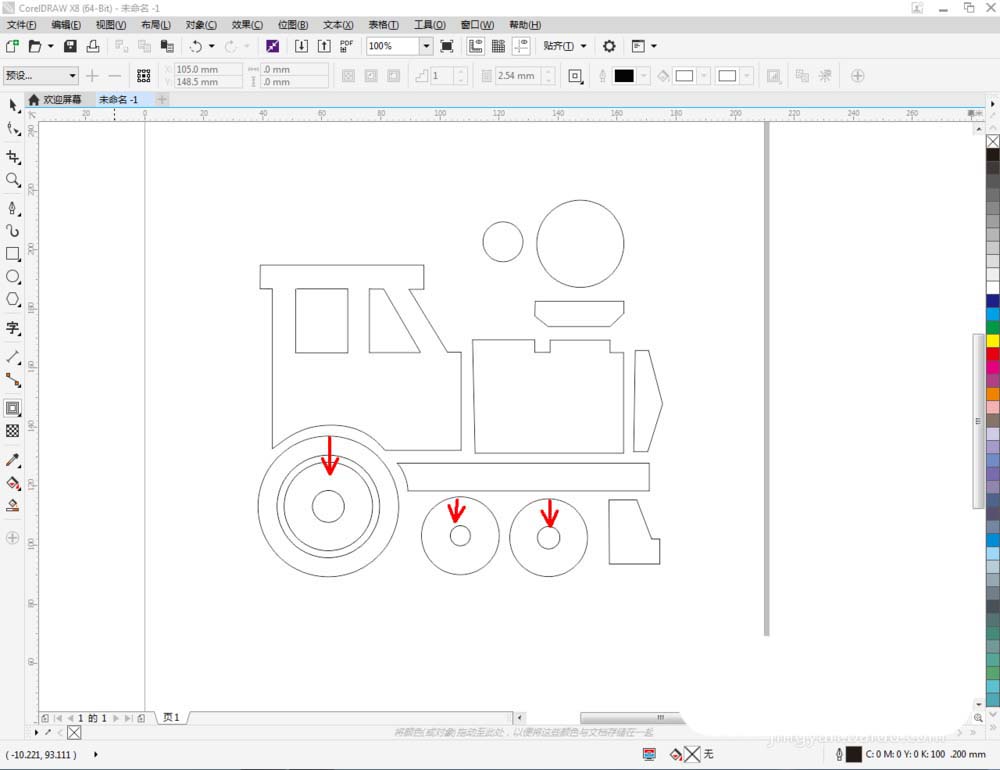Open the application launcher dropdown arrow
The height and width of the screenshot is (770, 1000).
[x=654, y=46]
